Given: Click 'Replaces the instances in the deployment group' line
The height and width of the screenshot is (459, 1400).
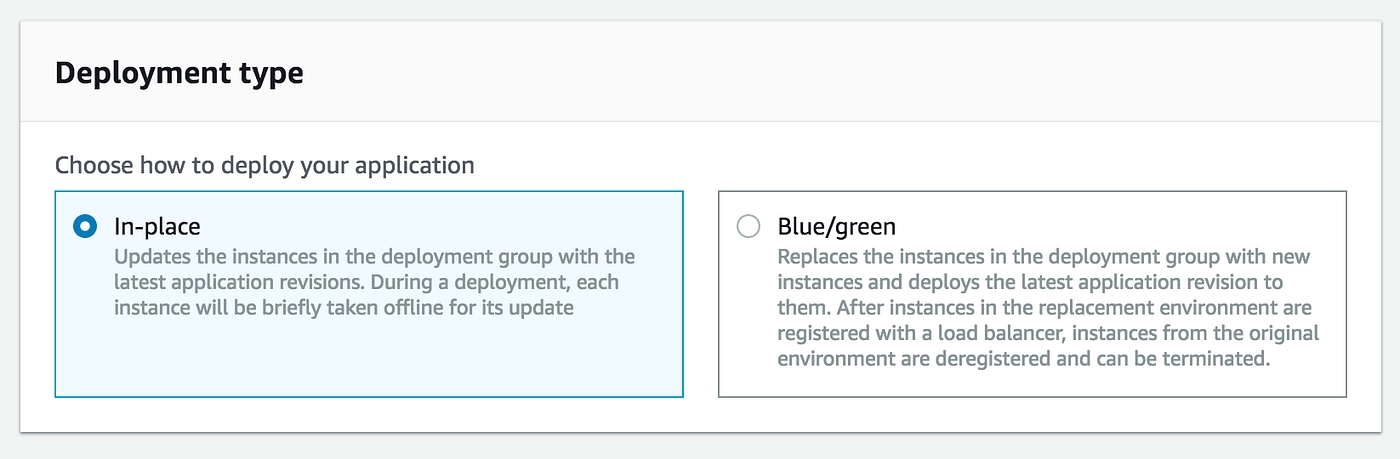Looking at the screenshot, I should [1043, 257].
